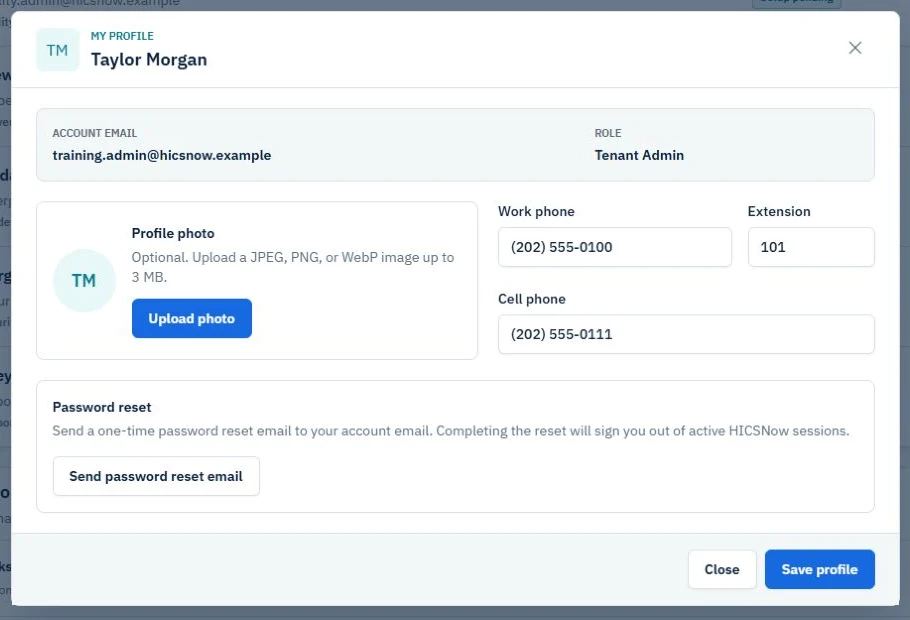Click the Close button in the dialog footer
Screen dimensions: 910x620
[x=722, y=569]
